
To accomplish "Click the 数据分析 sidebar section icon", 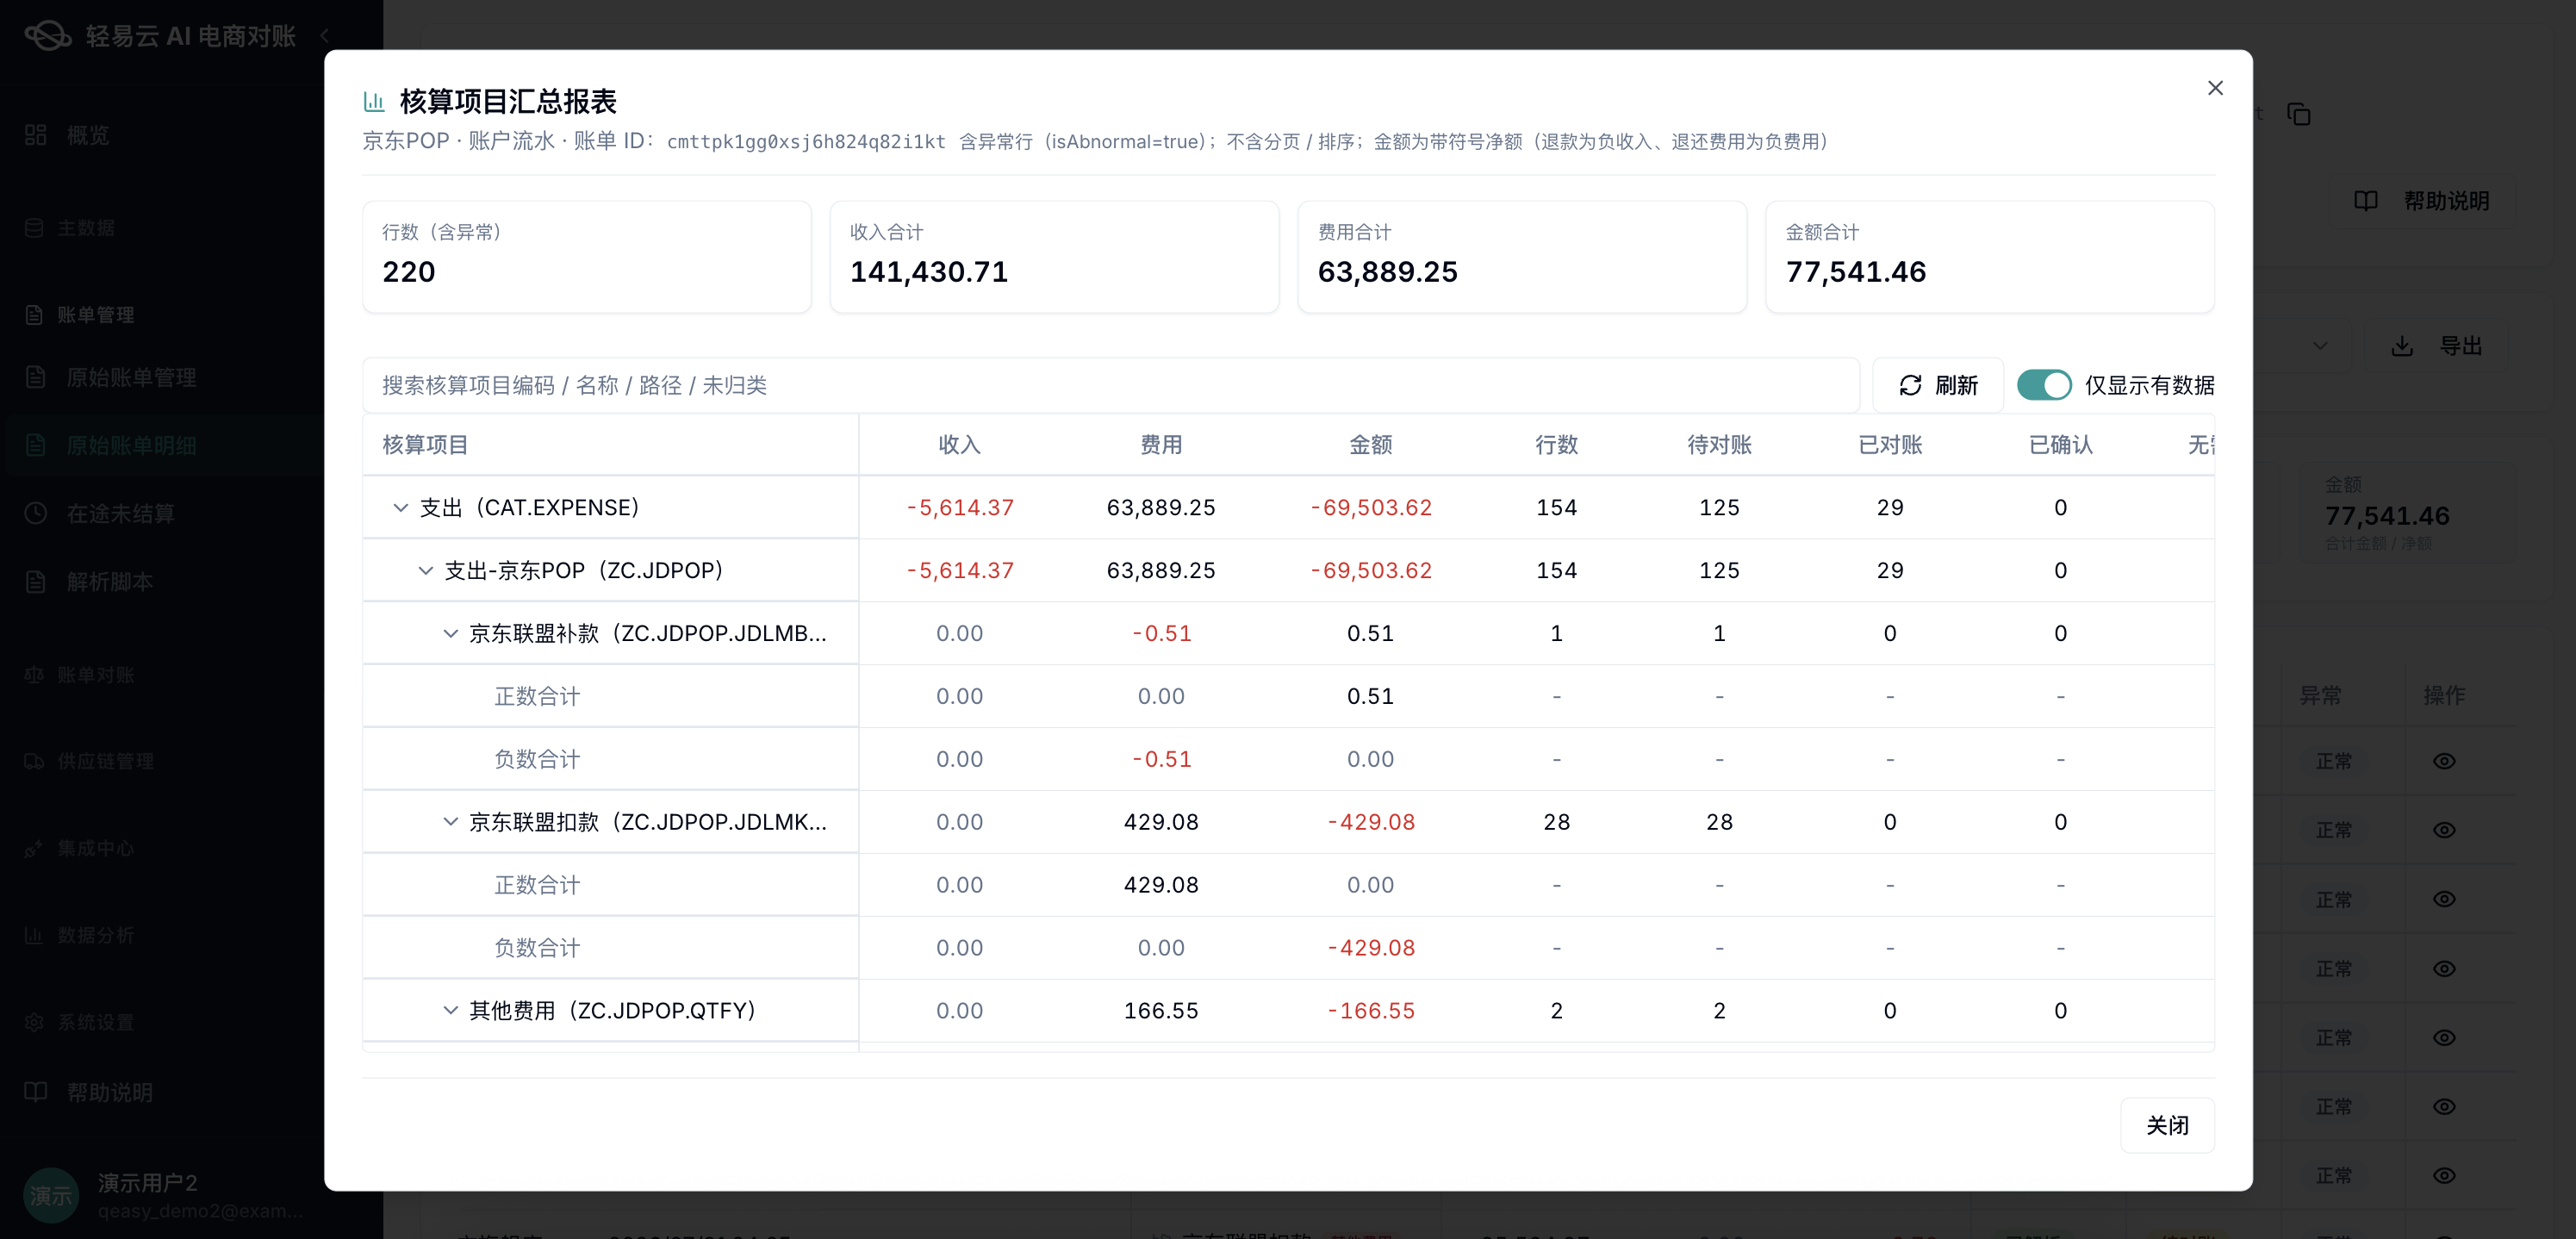I will click(x=34, y=935).
